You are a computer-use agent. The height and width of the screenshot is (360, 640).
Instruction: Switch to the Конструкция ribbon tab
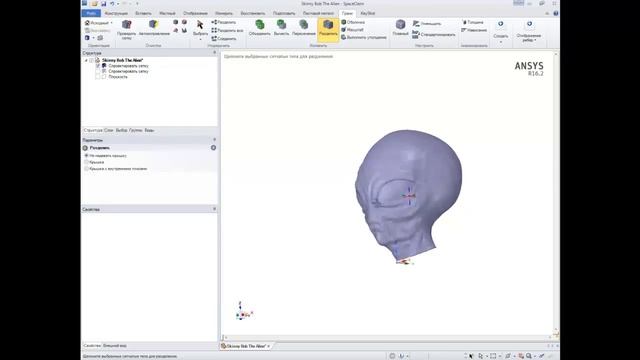[116, 13]
